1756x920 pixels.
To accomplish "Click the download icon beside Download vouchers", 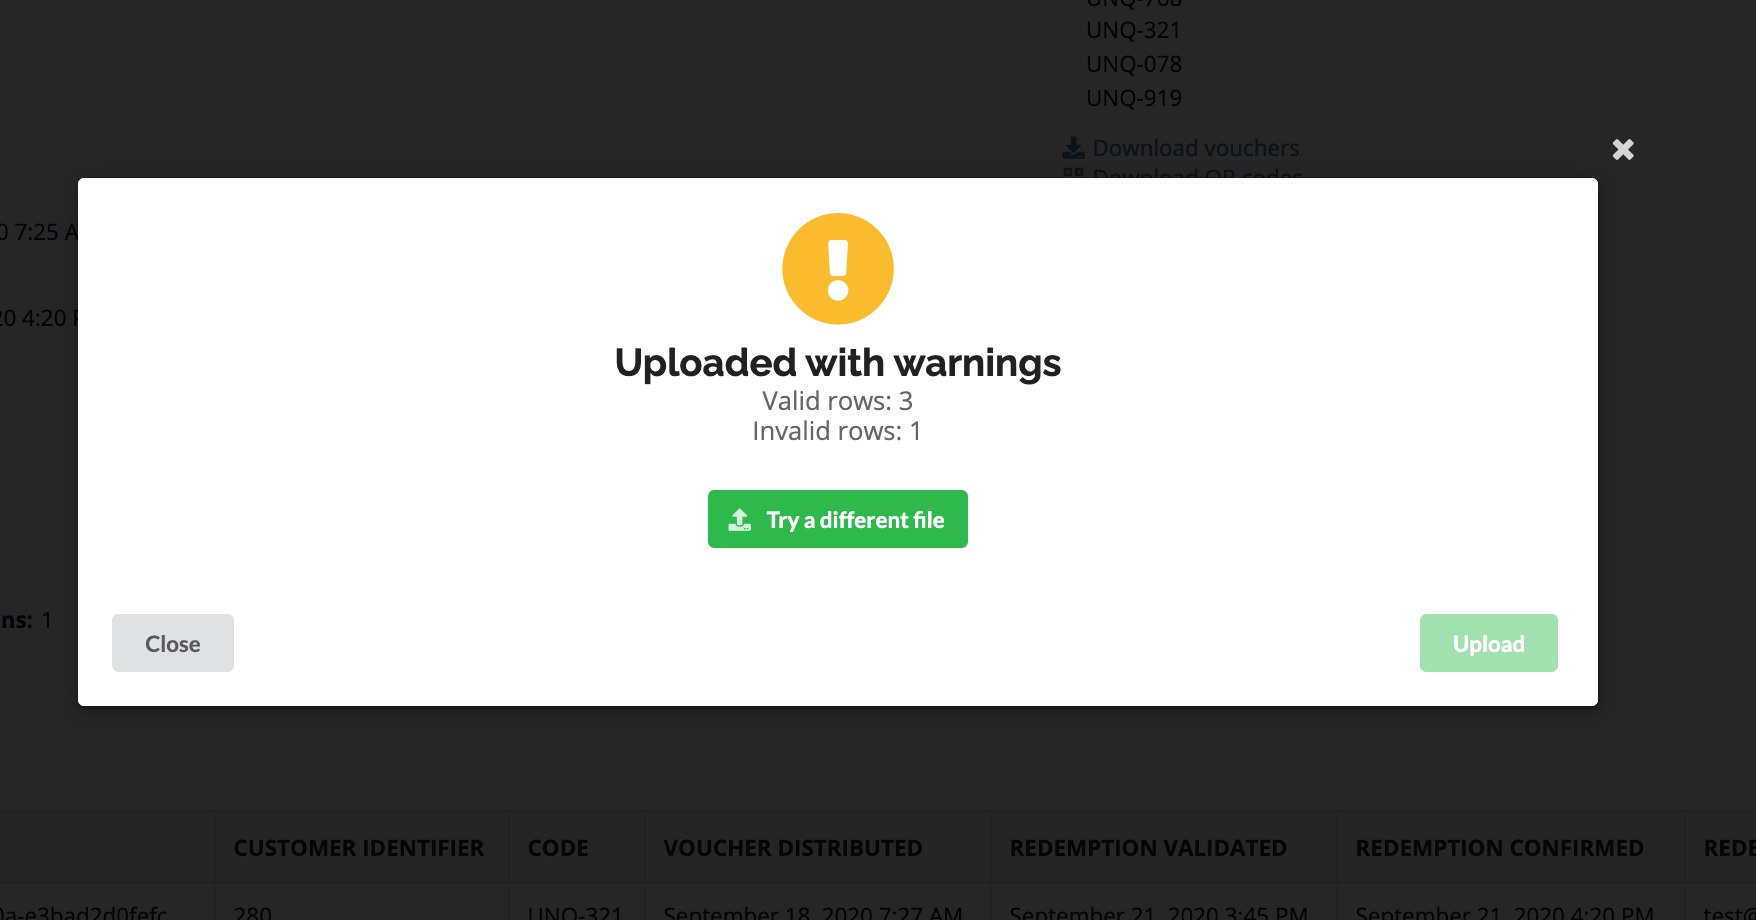I will pos(1073,148).
